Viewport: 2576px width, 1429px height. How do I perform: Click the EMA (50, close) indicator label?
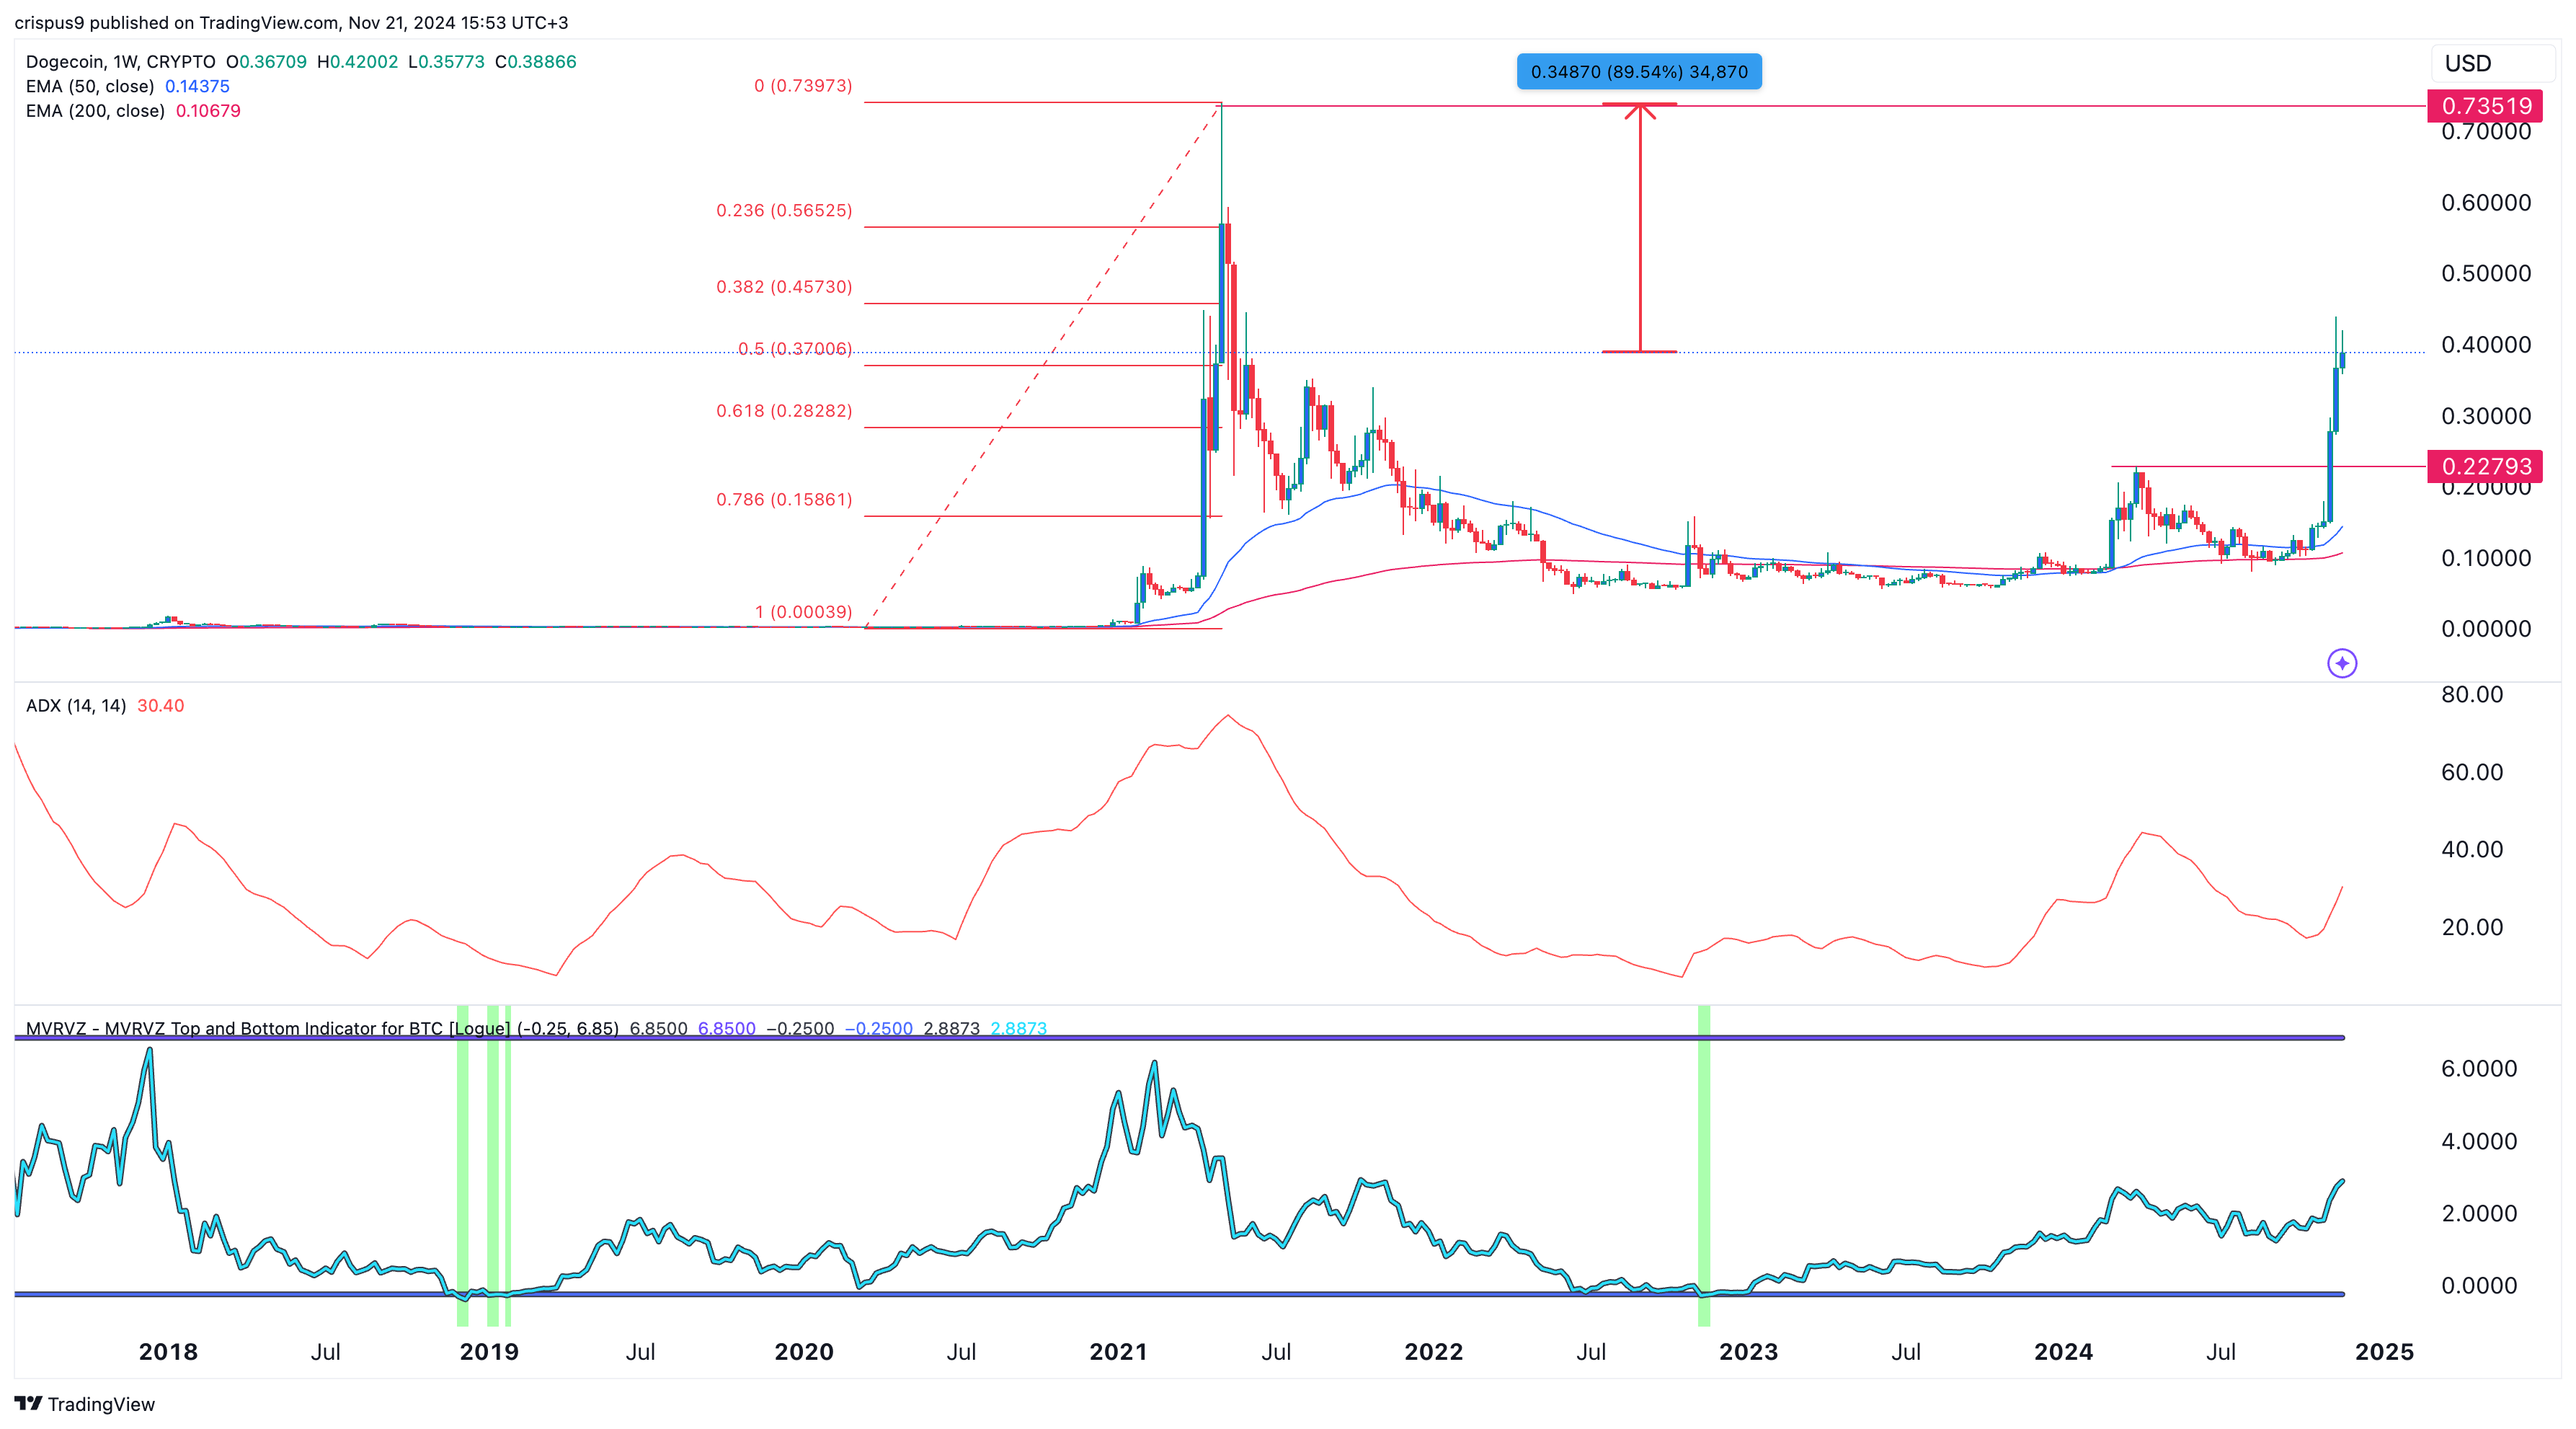pos(90,86)
